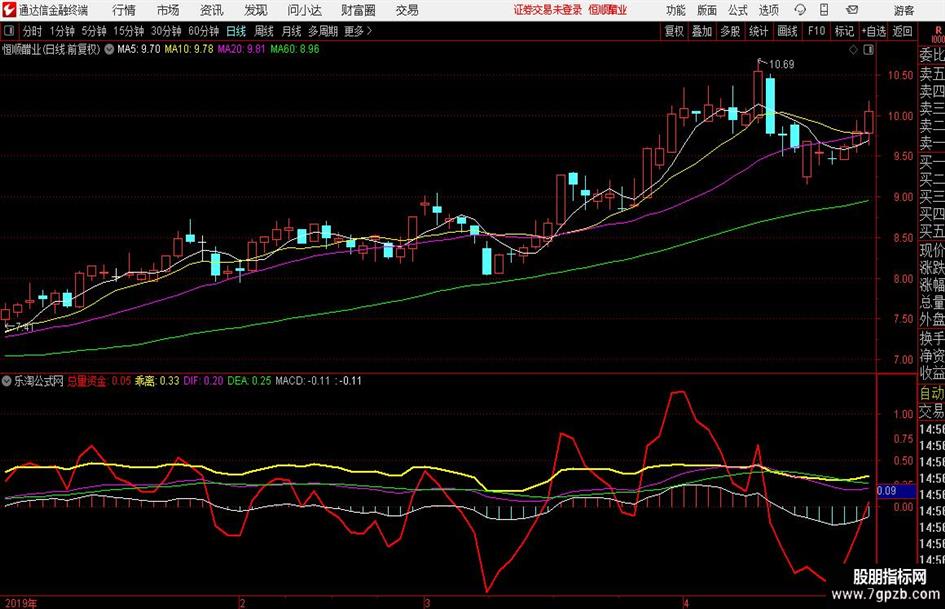Open F10 company info
The width and height of the screenshot is (945, 609).
[x=817, y=31]
